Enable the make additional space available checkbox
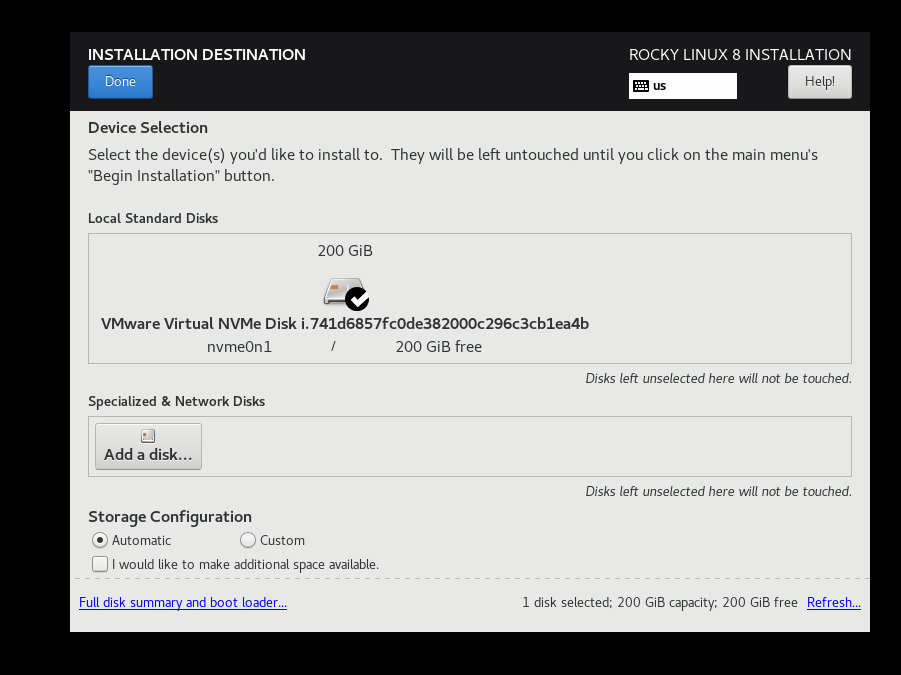The height and width of the screenshot is (675, 901). 100,564
